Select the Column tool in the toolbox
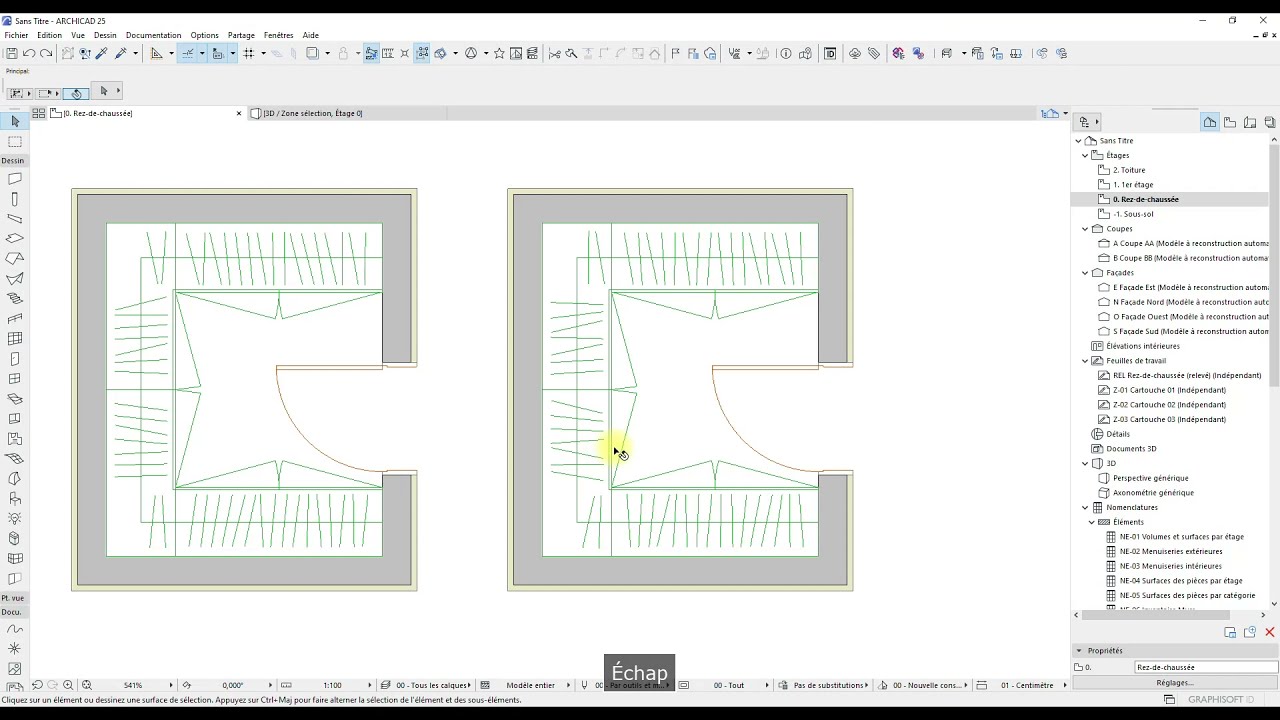The height and width of the screenshot is (720, 1280). pos(15,199)
